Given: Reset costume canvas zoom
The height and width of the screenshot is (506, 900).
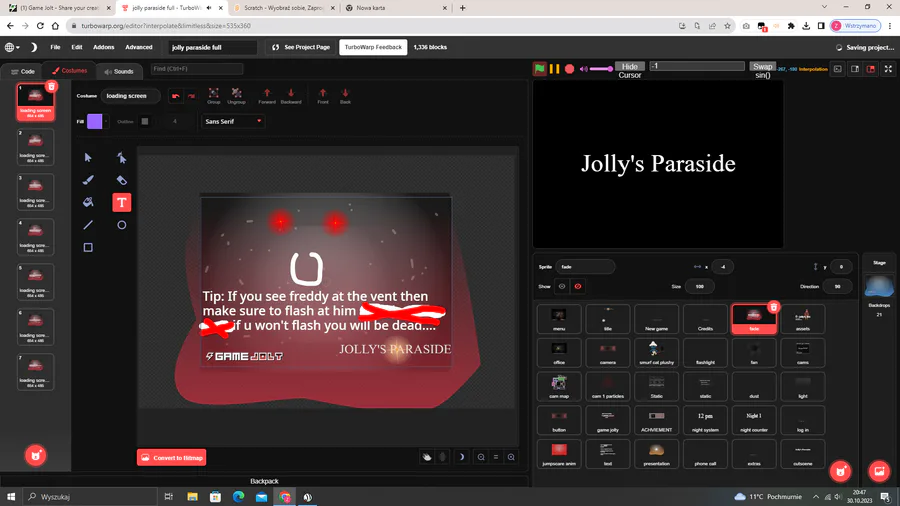Looking at the screenshot, I should (496, 457).
